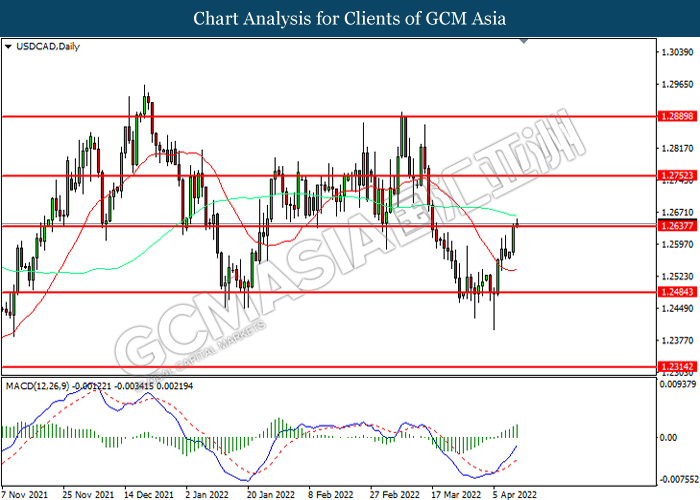This screenshot has height=500, width=700.
Task: Click the 8 Feb 2022 date label
Action: click(x=331, y=495)
